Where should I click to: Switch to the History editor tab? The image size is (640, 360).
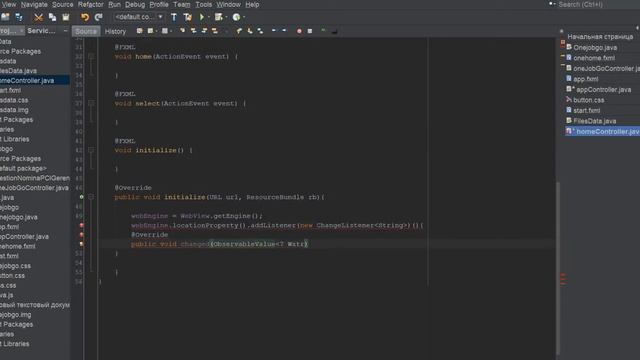pyautogui.click(x=115, y=31)
